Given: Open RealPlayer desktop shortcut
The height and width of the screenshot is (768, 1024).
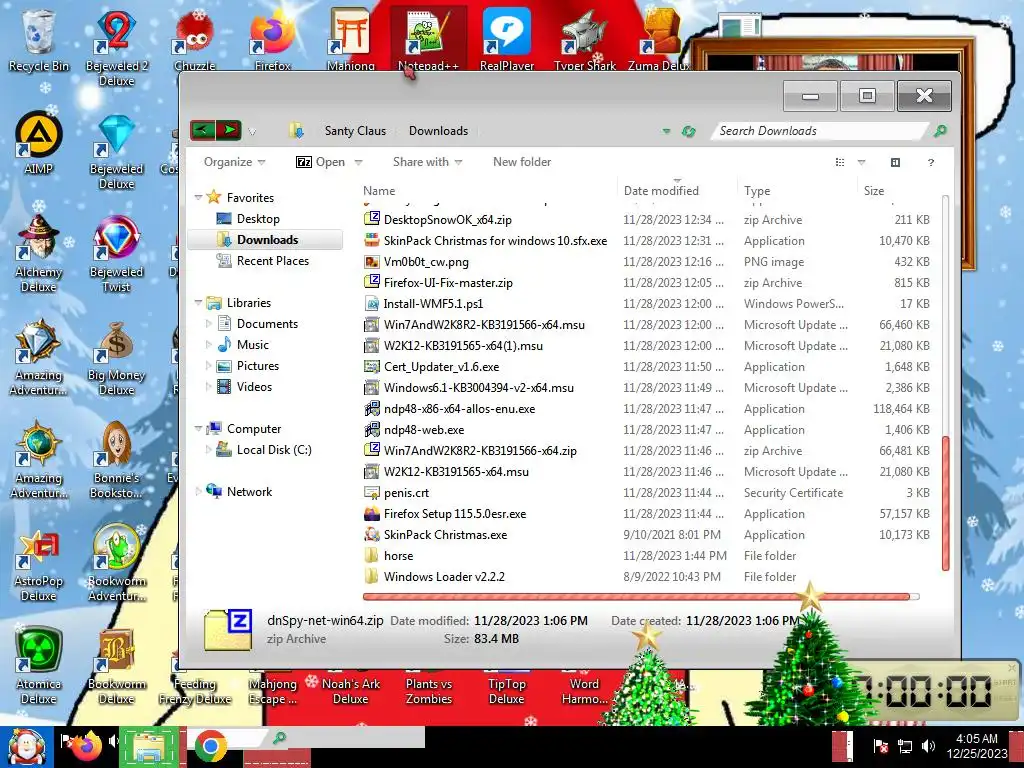Looking at the screenshot, I should point(507,40).
